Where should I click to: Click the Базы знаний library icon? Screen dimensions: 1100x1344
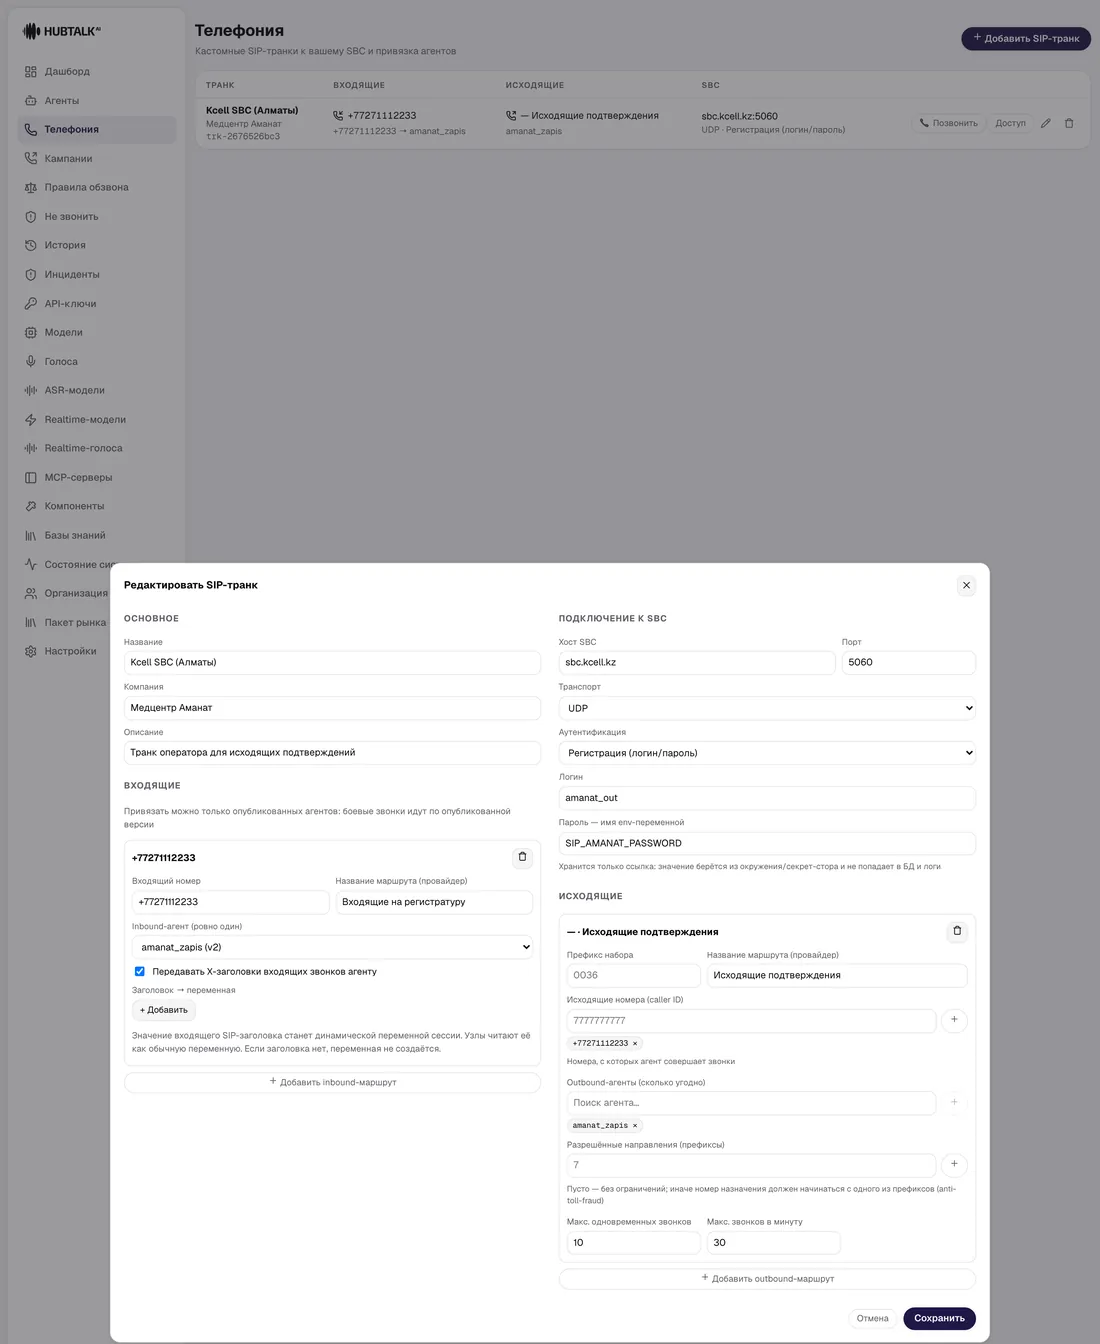click(31, 536)
